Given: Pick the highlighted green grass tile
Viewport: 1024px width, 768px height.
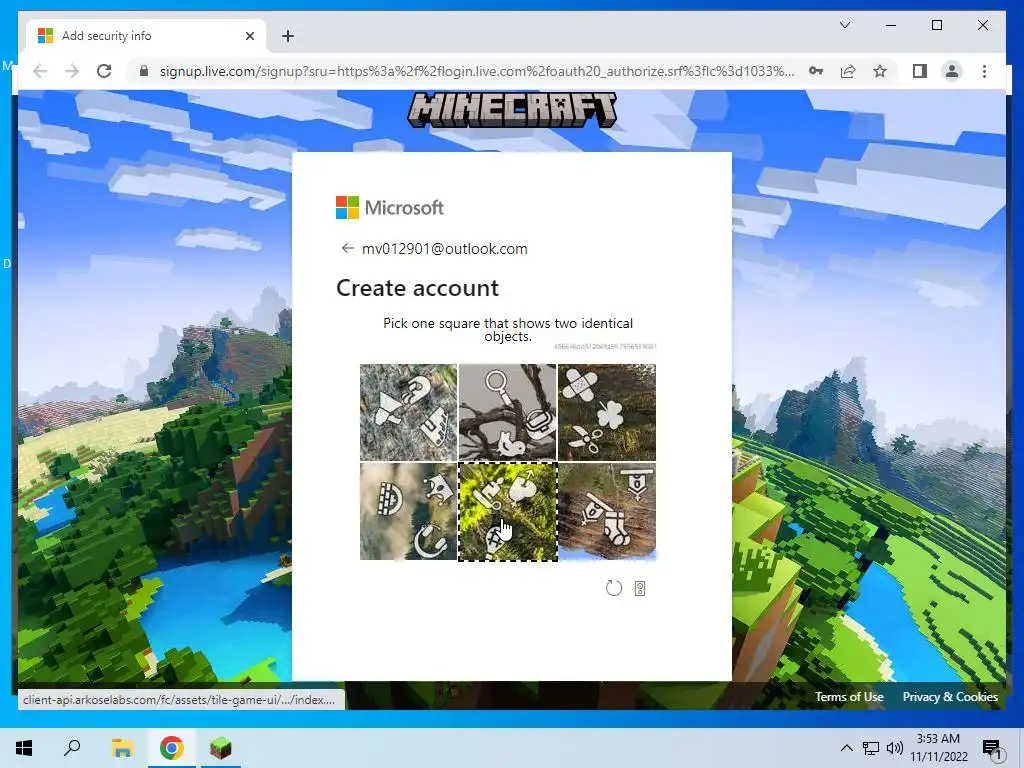Looking at the screenshot, I should click(507, 511).
